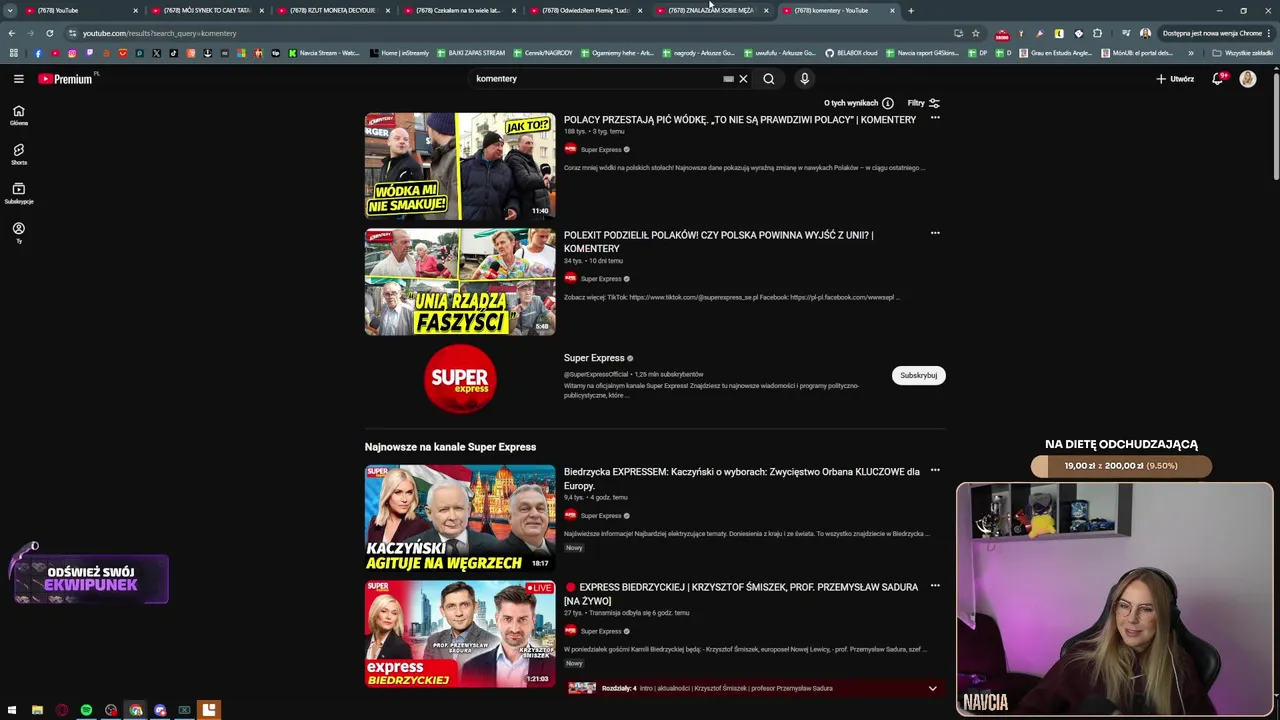Screen dimensions: 1280x720
Task: Switch to the 'Odwiedziłem Plemię' tab
Action: (584, 11)
